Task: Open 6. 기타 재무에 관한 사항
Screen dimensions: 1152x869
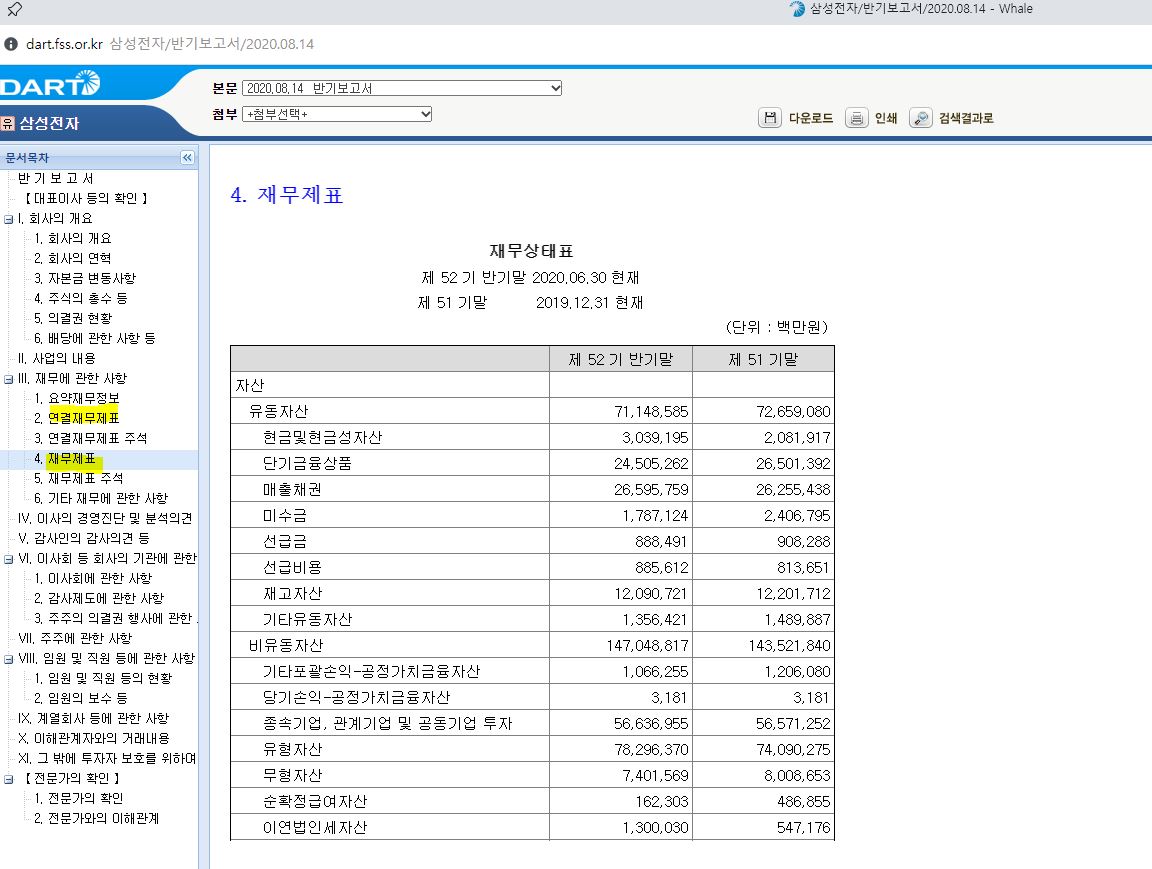Action: point(101,498)
